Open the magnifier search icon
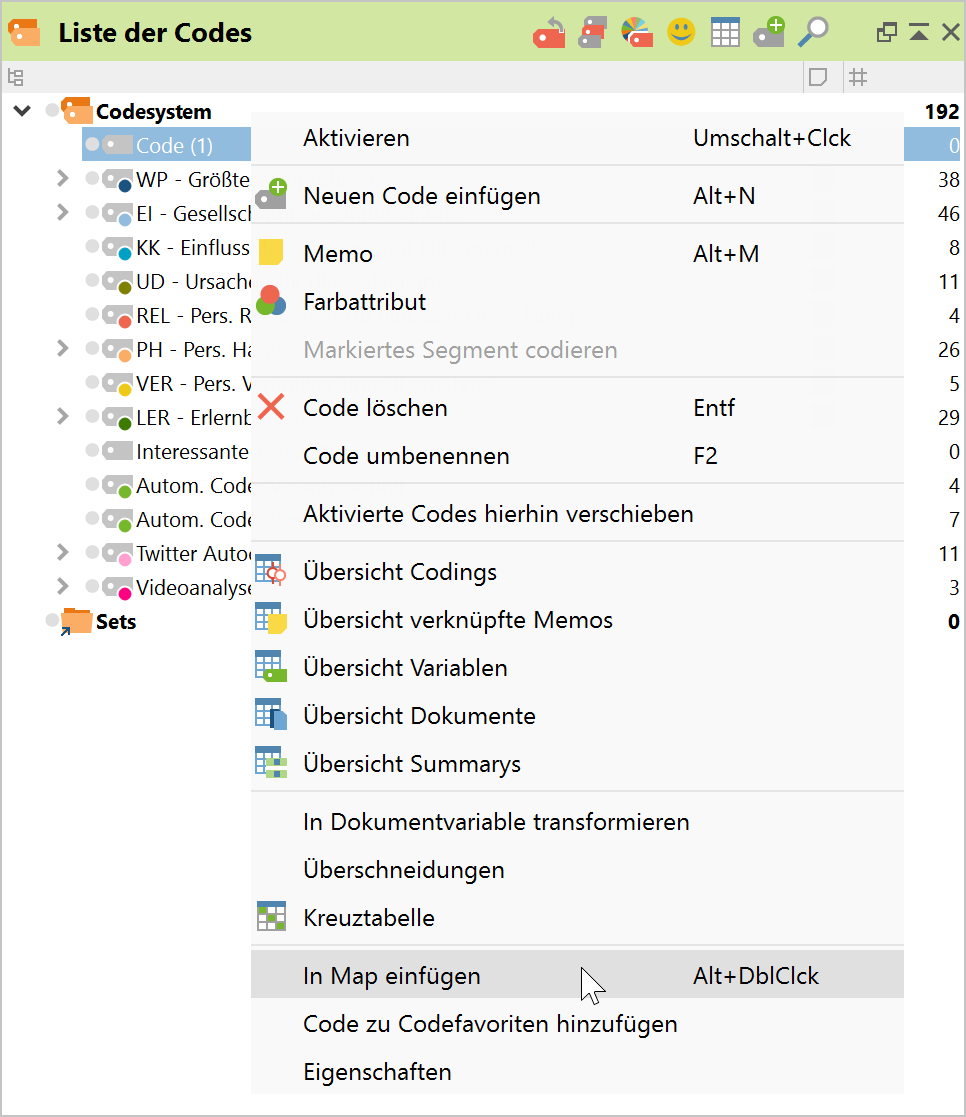This screenshot has height=1117, width=966. point(813,33)
